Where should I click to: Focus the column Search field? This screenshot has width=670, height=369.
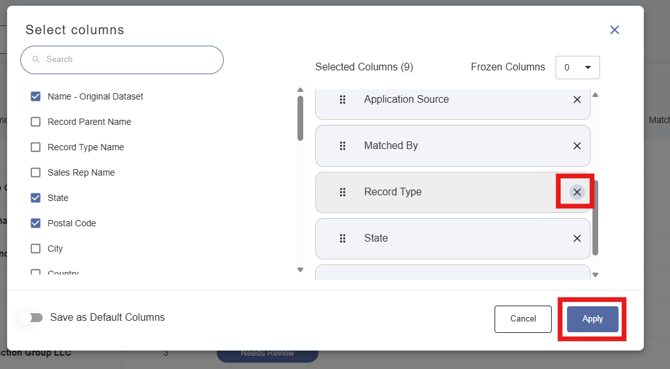pos(122,60)
